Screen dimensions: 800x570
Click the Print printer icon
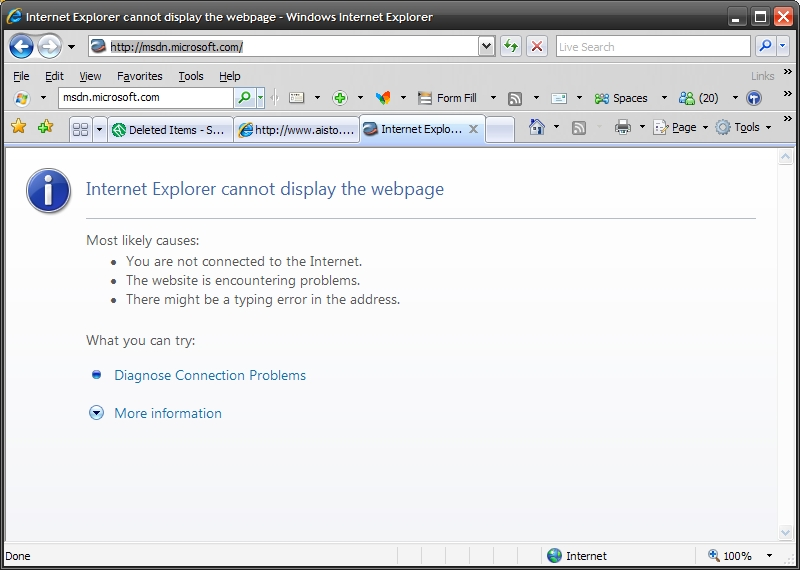point(622,127)
